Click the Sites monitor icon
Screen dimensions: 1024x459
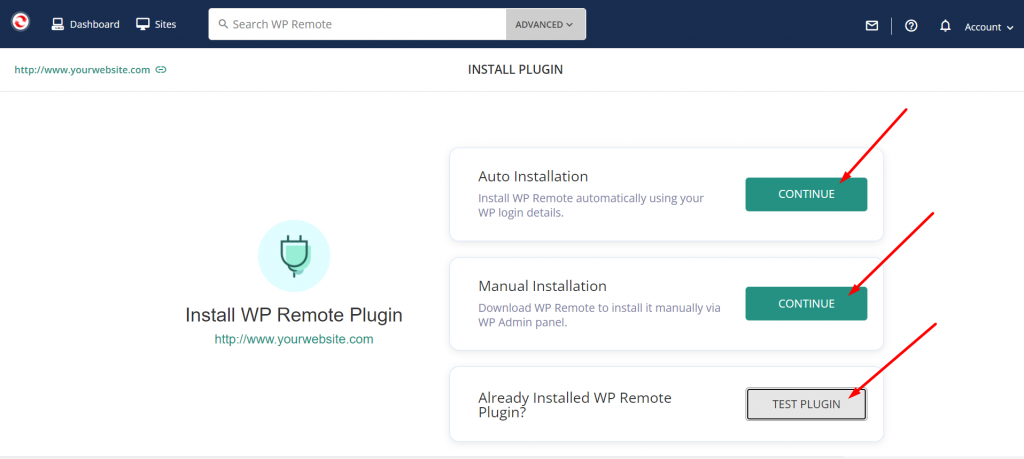coord(143,24)
